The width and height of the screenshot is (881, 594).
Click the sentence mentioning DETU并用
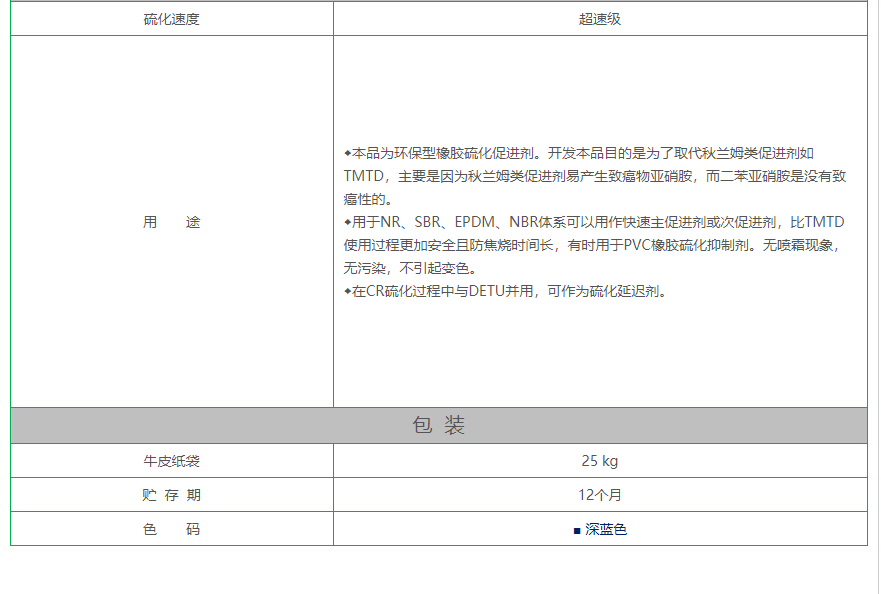(x=510, y=292)
